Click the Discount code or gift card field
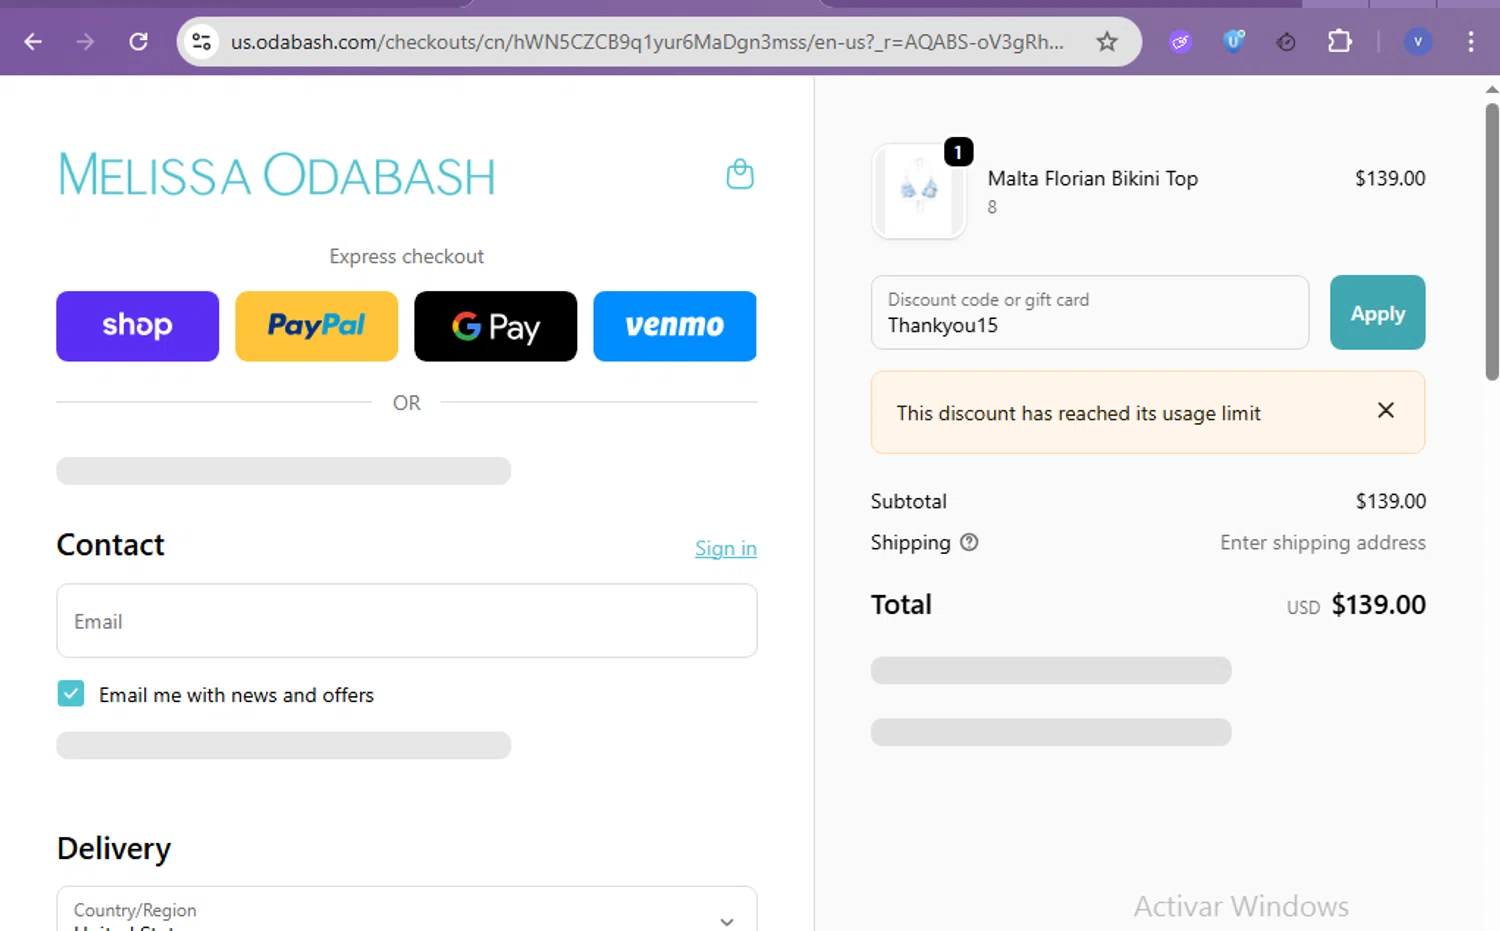The height and width of the screenshot is (931, 1500). point(1090,313)
